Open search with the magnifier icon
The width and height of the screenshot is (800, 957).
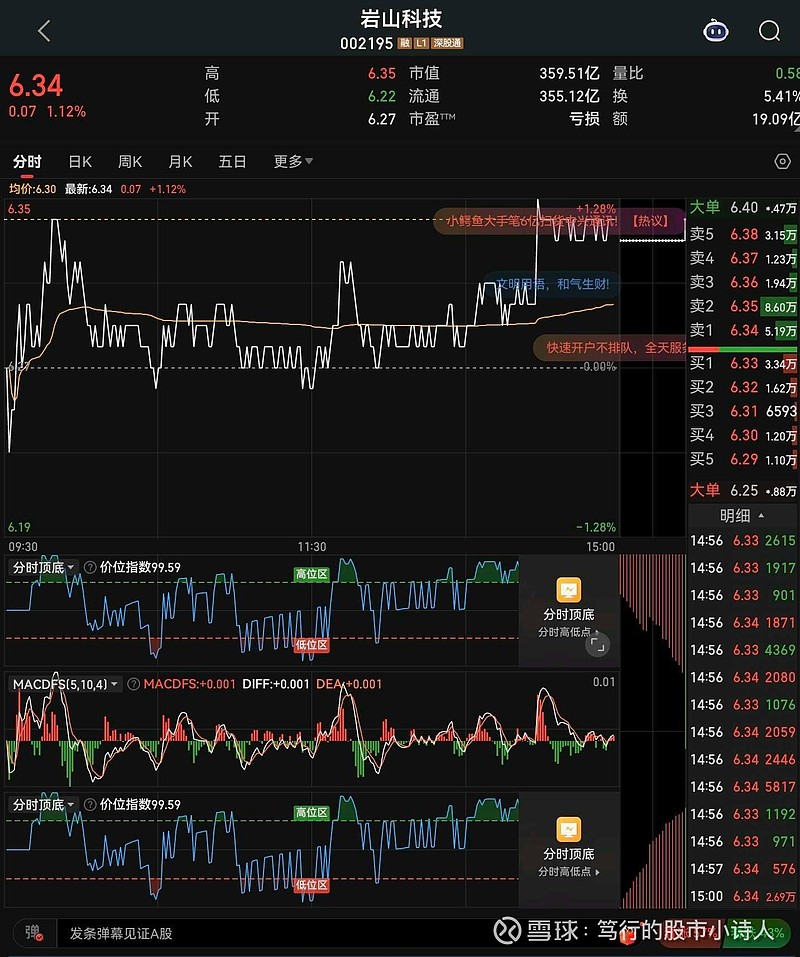[x=769, y=31]
